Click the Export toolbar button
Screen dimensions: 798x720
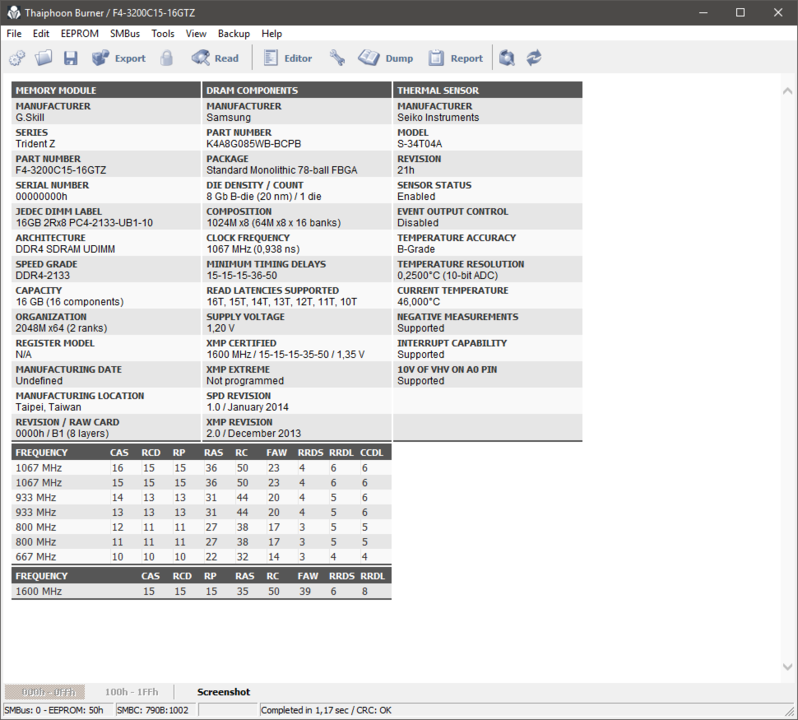pos(119,58)
